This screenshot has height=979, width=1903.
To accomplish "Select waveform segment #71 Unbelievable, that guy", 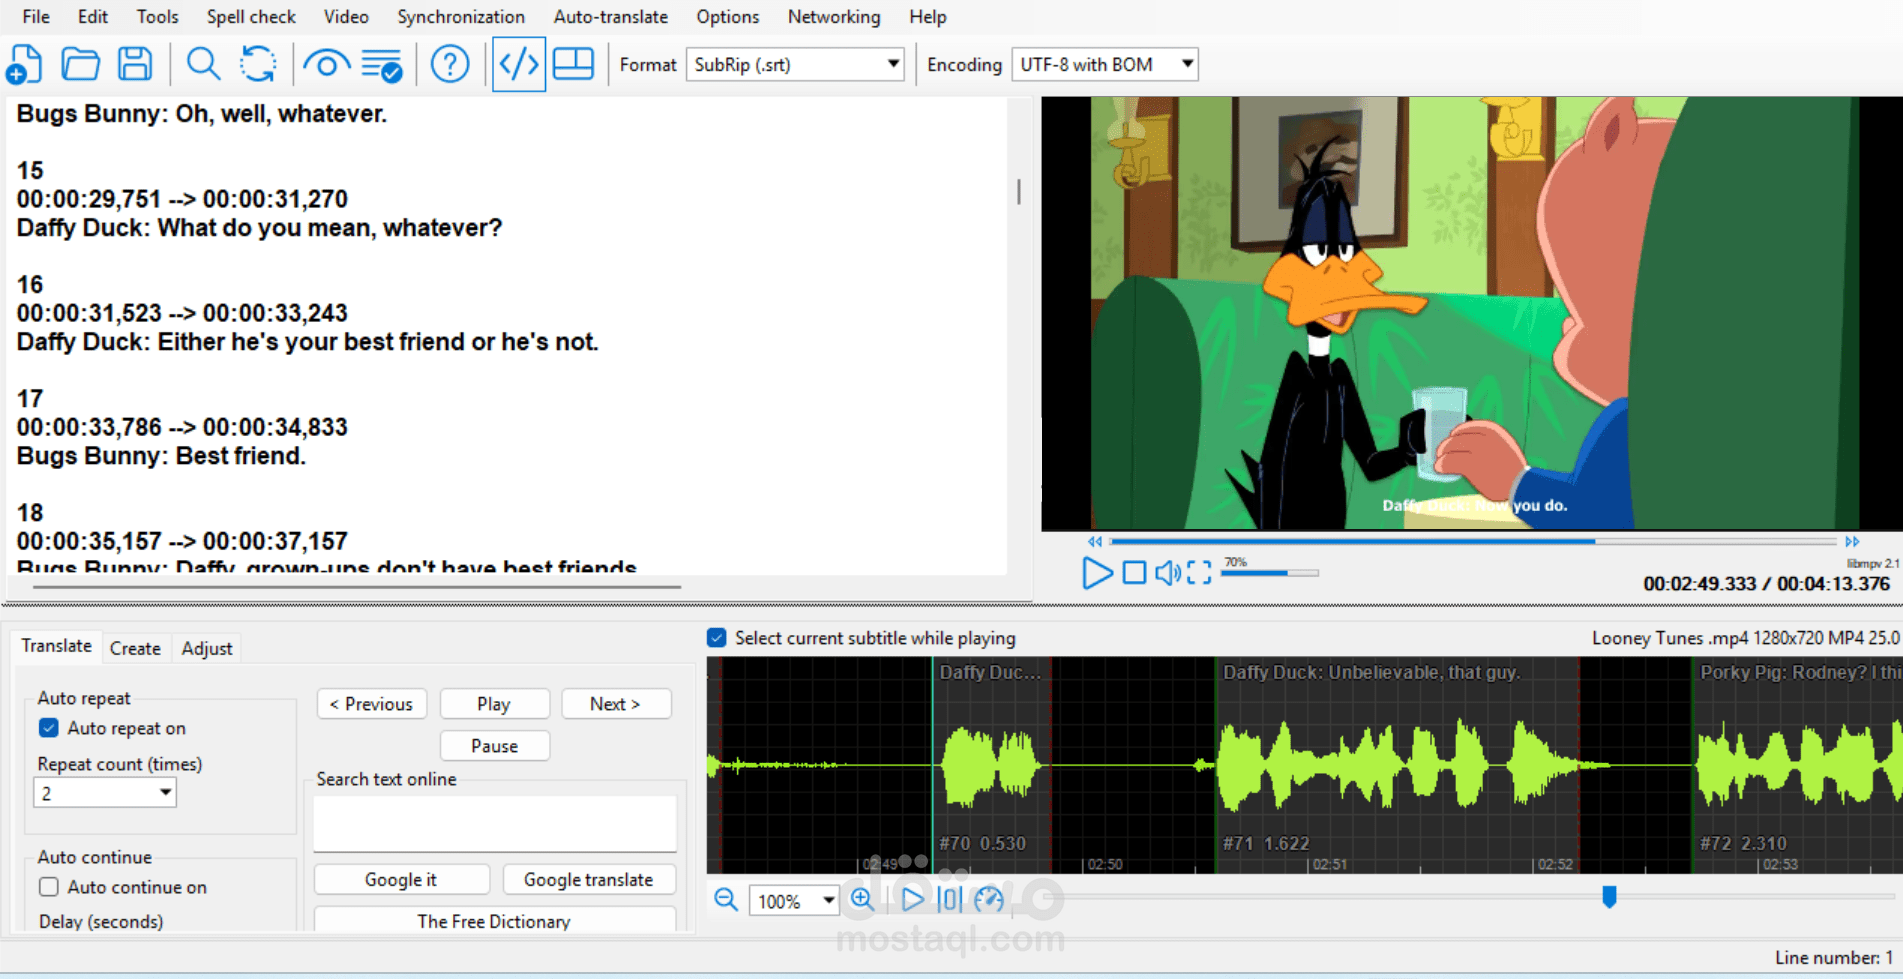I will point(1398,765).
